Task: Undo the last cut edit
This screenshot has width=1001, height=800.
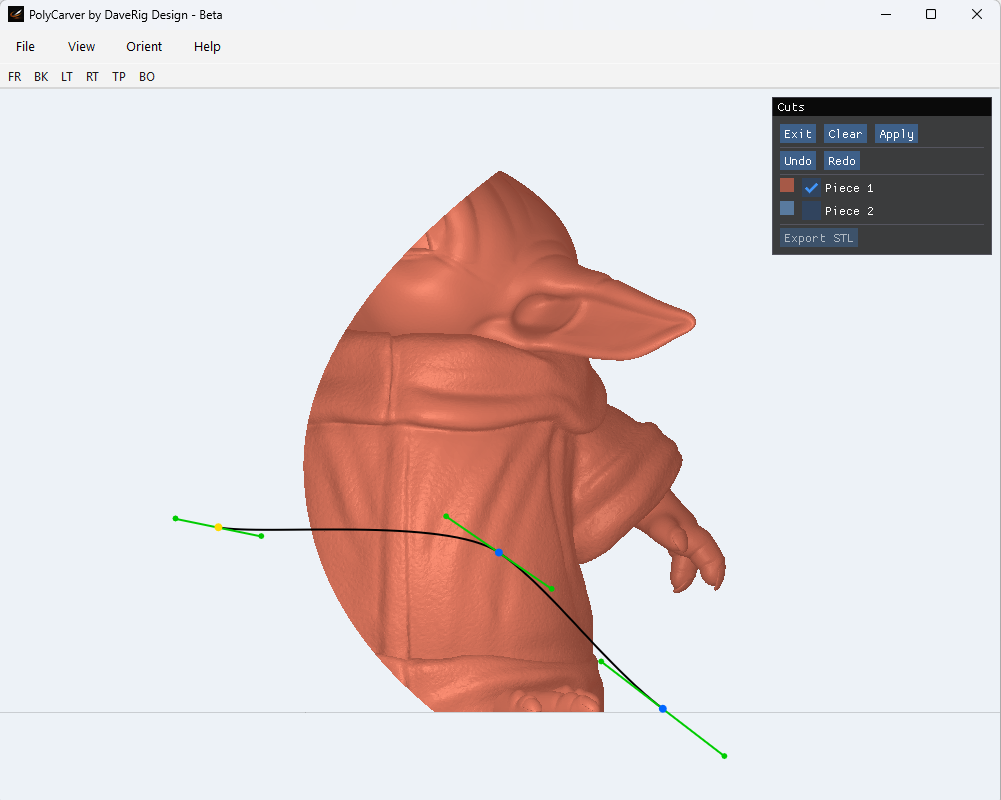Action: pos(797,161)
